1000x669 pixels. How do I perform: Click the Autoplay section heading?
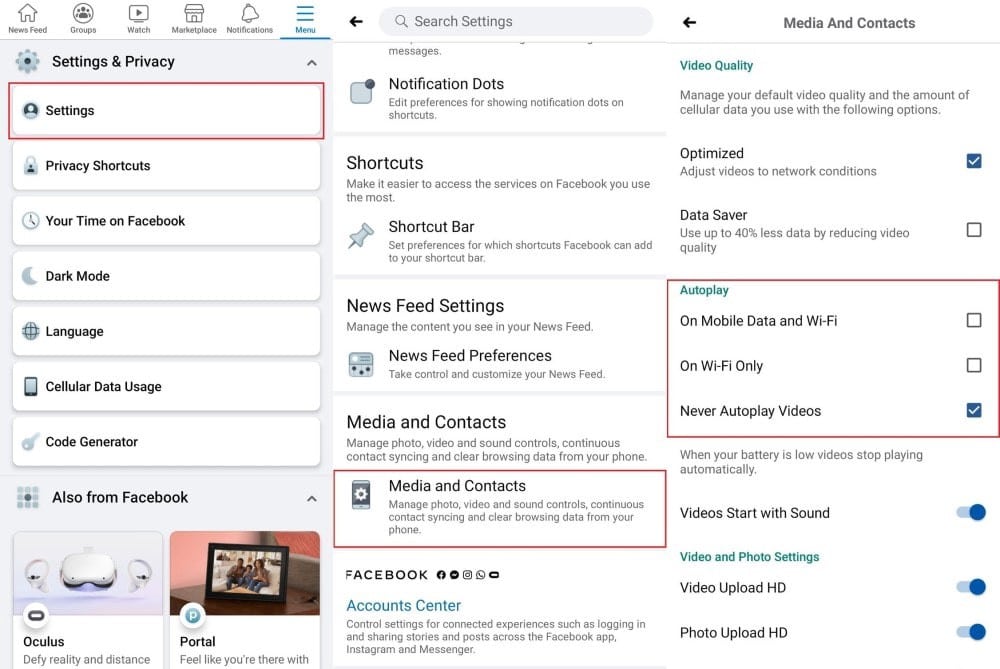pyautogui.click(x=704, y=290)
